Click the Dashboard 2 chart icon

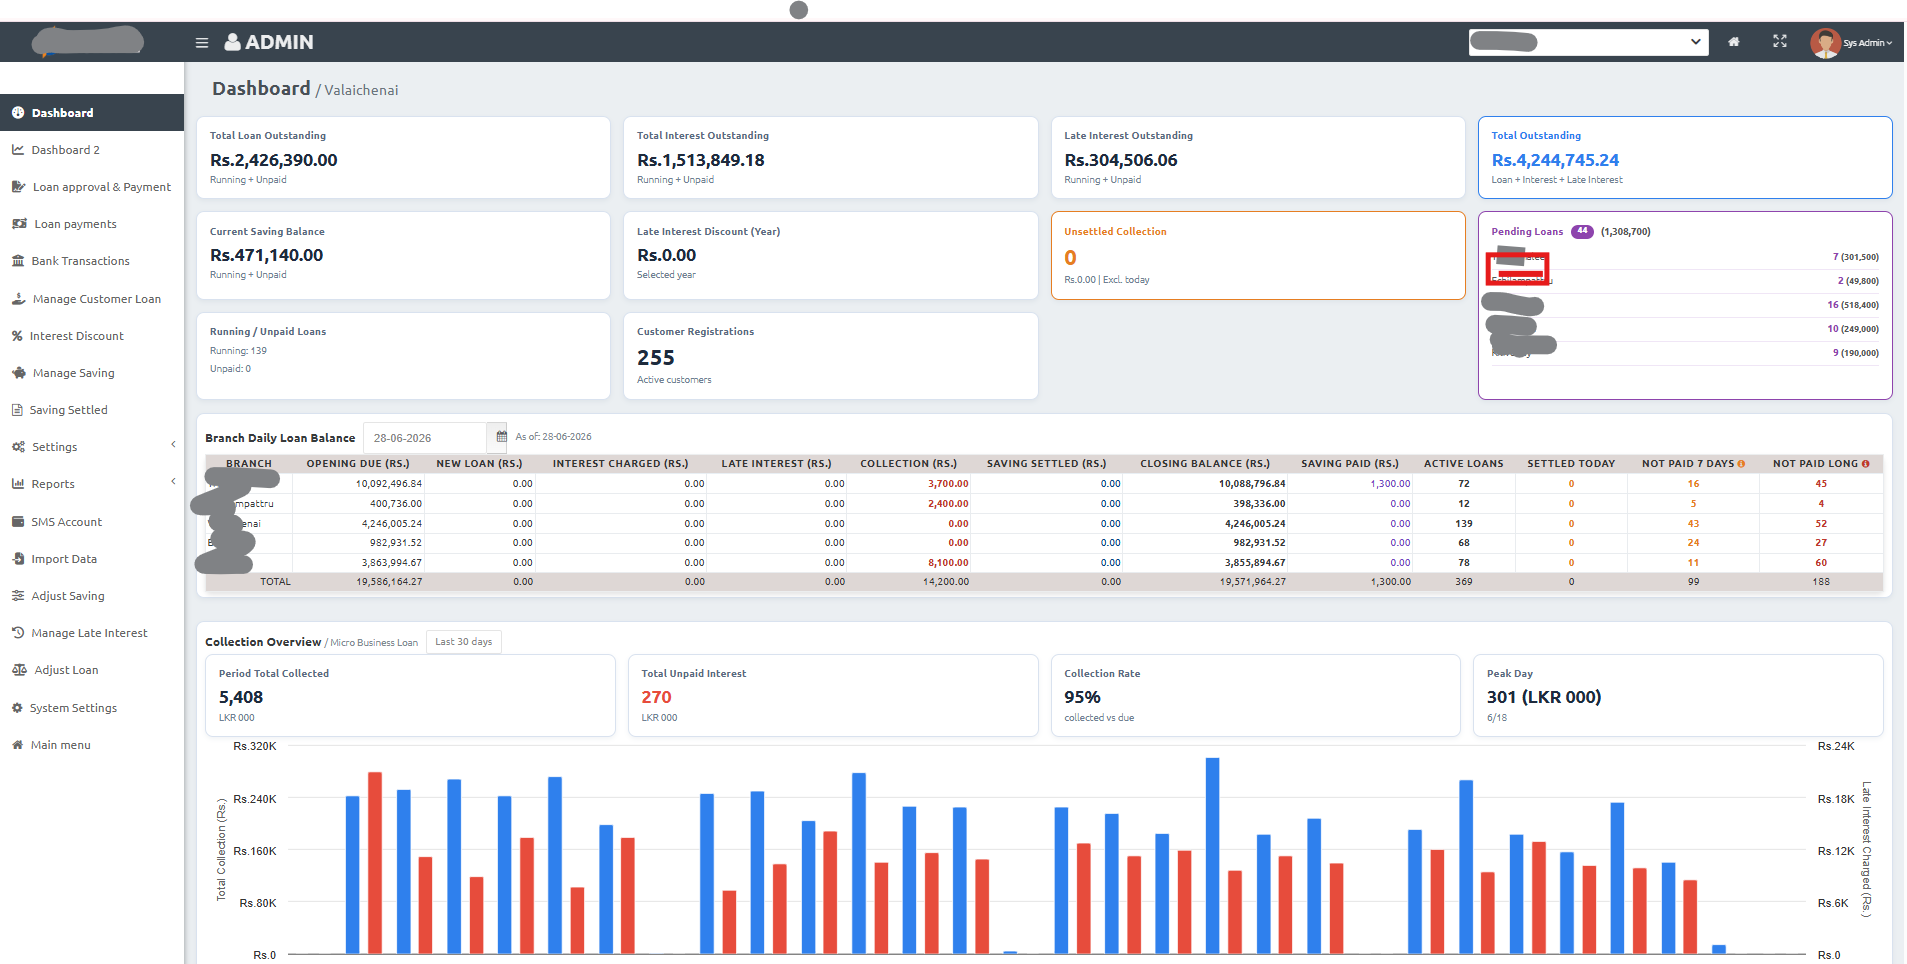point(18,150)
